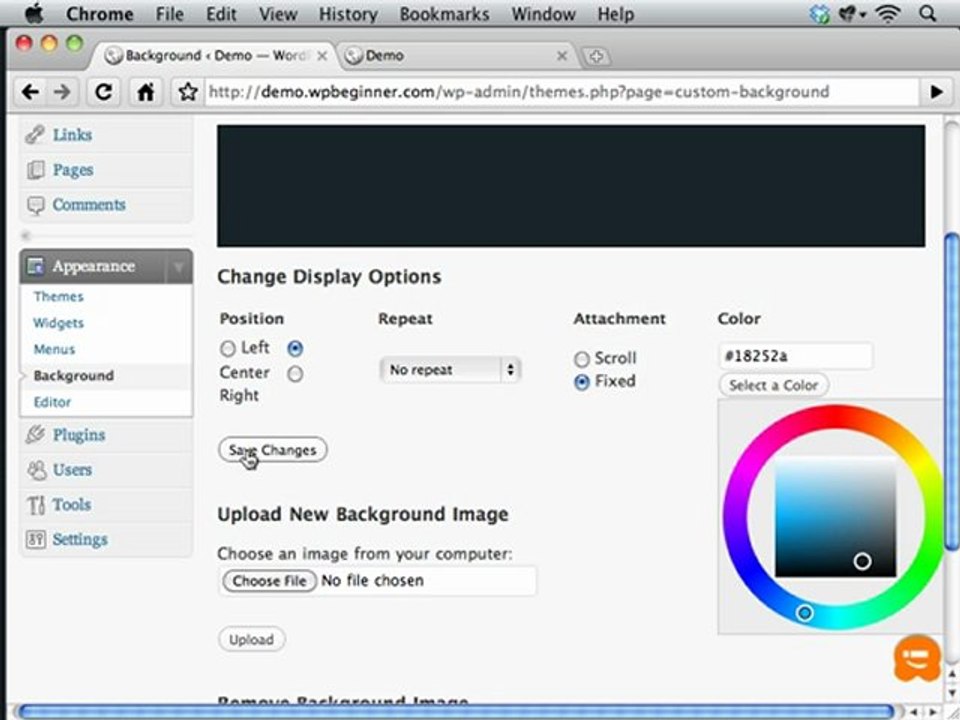Click the red area of the color wheel
The height and width of the screenshot is (720, 960).
click(836, 417)
